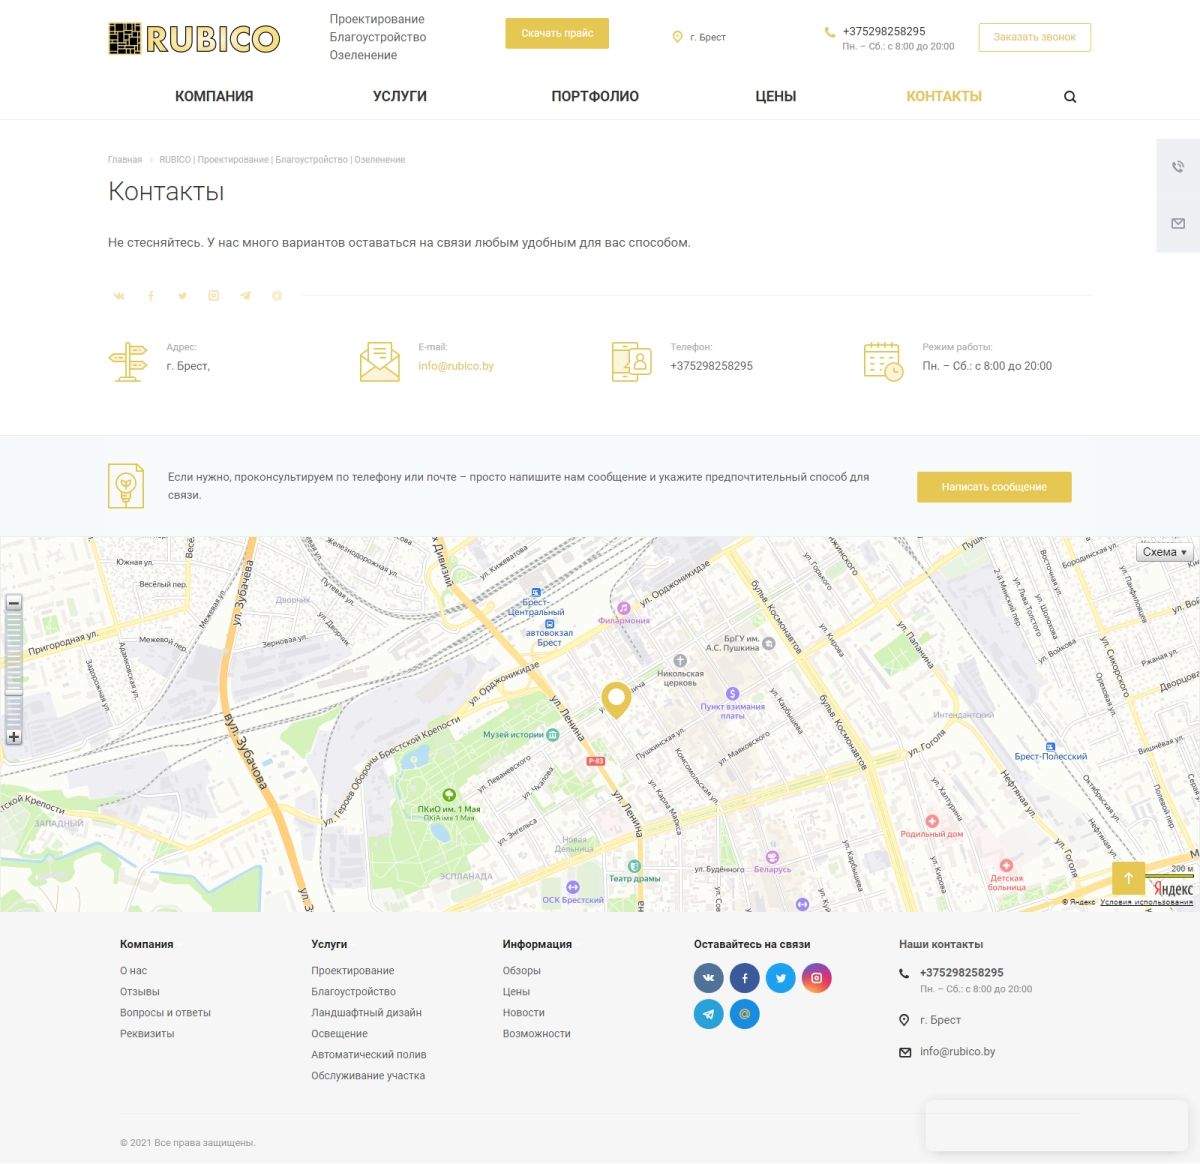This screenshot has height=1164, width=1200.
Task: Zoom in the map with the plus button
Action: coord(14,737)
